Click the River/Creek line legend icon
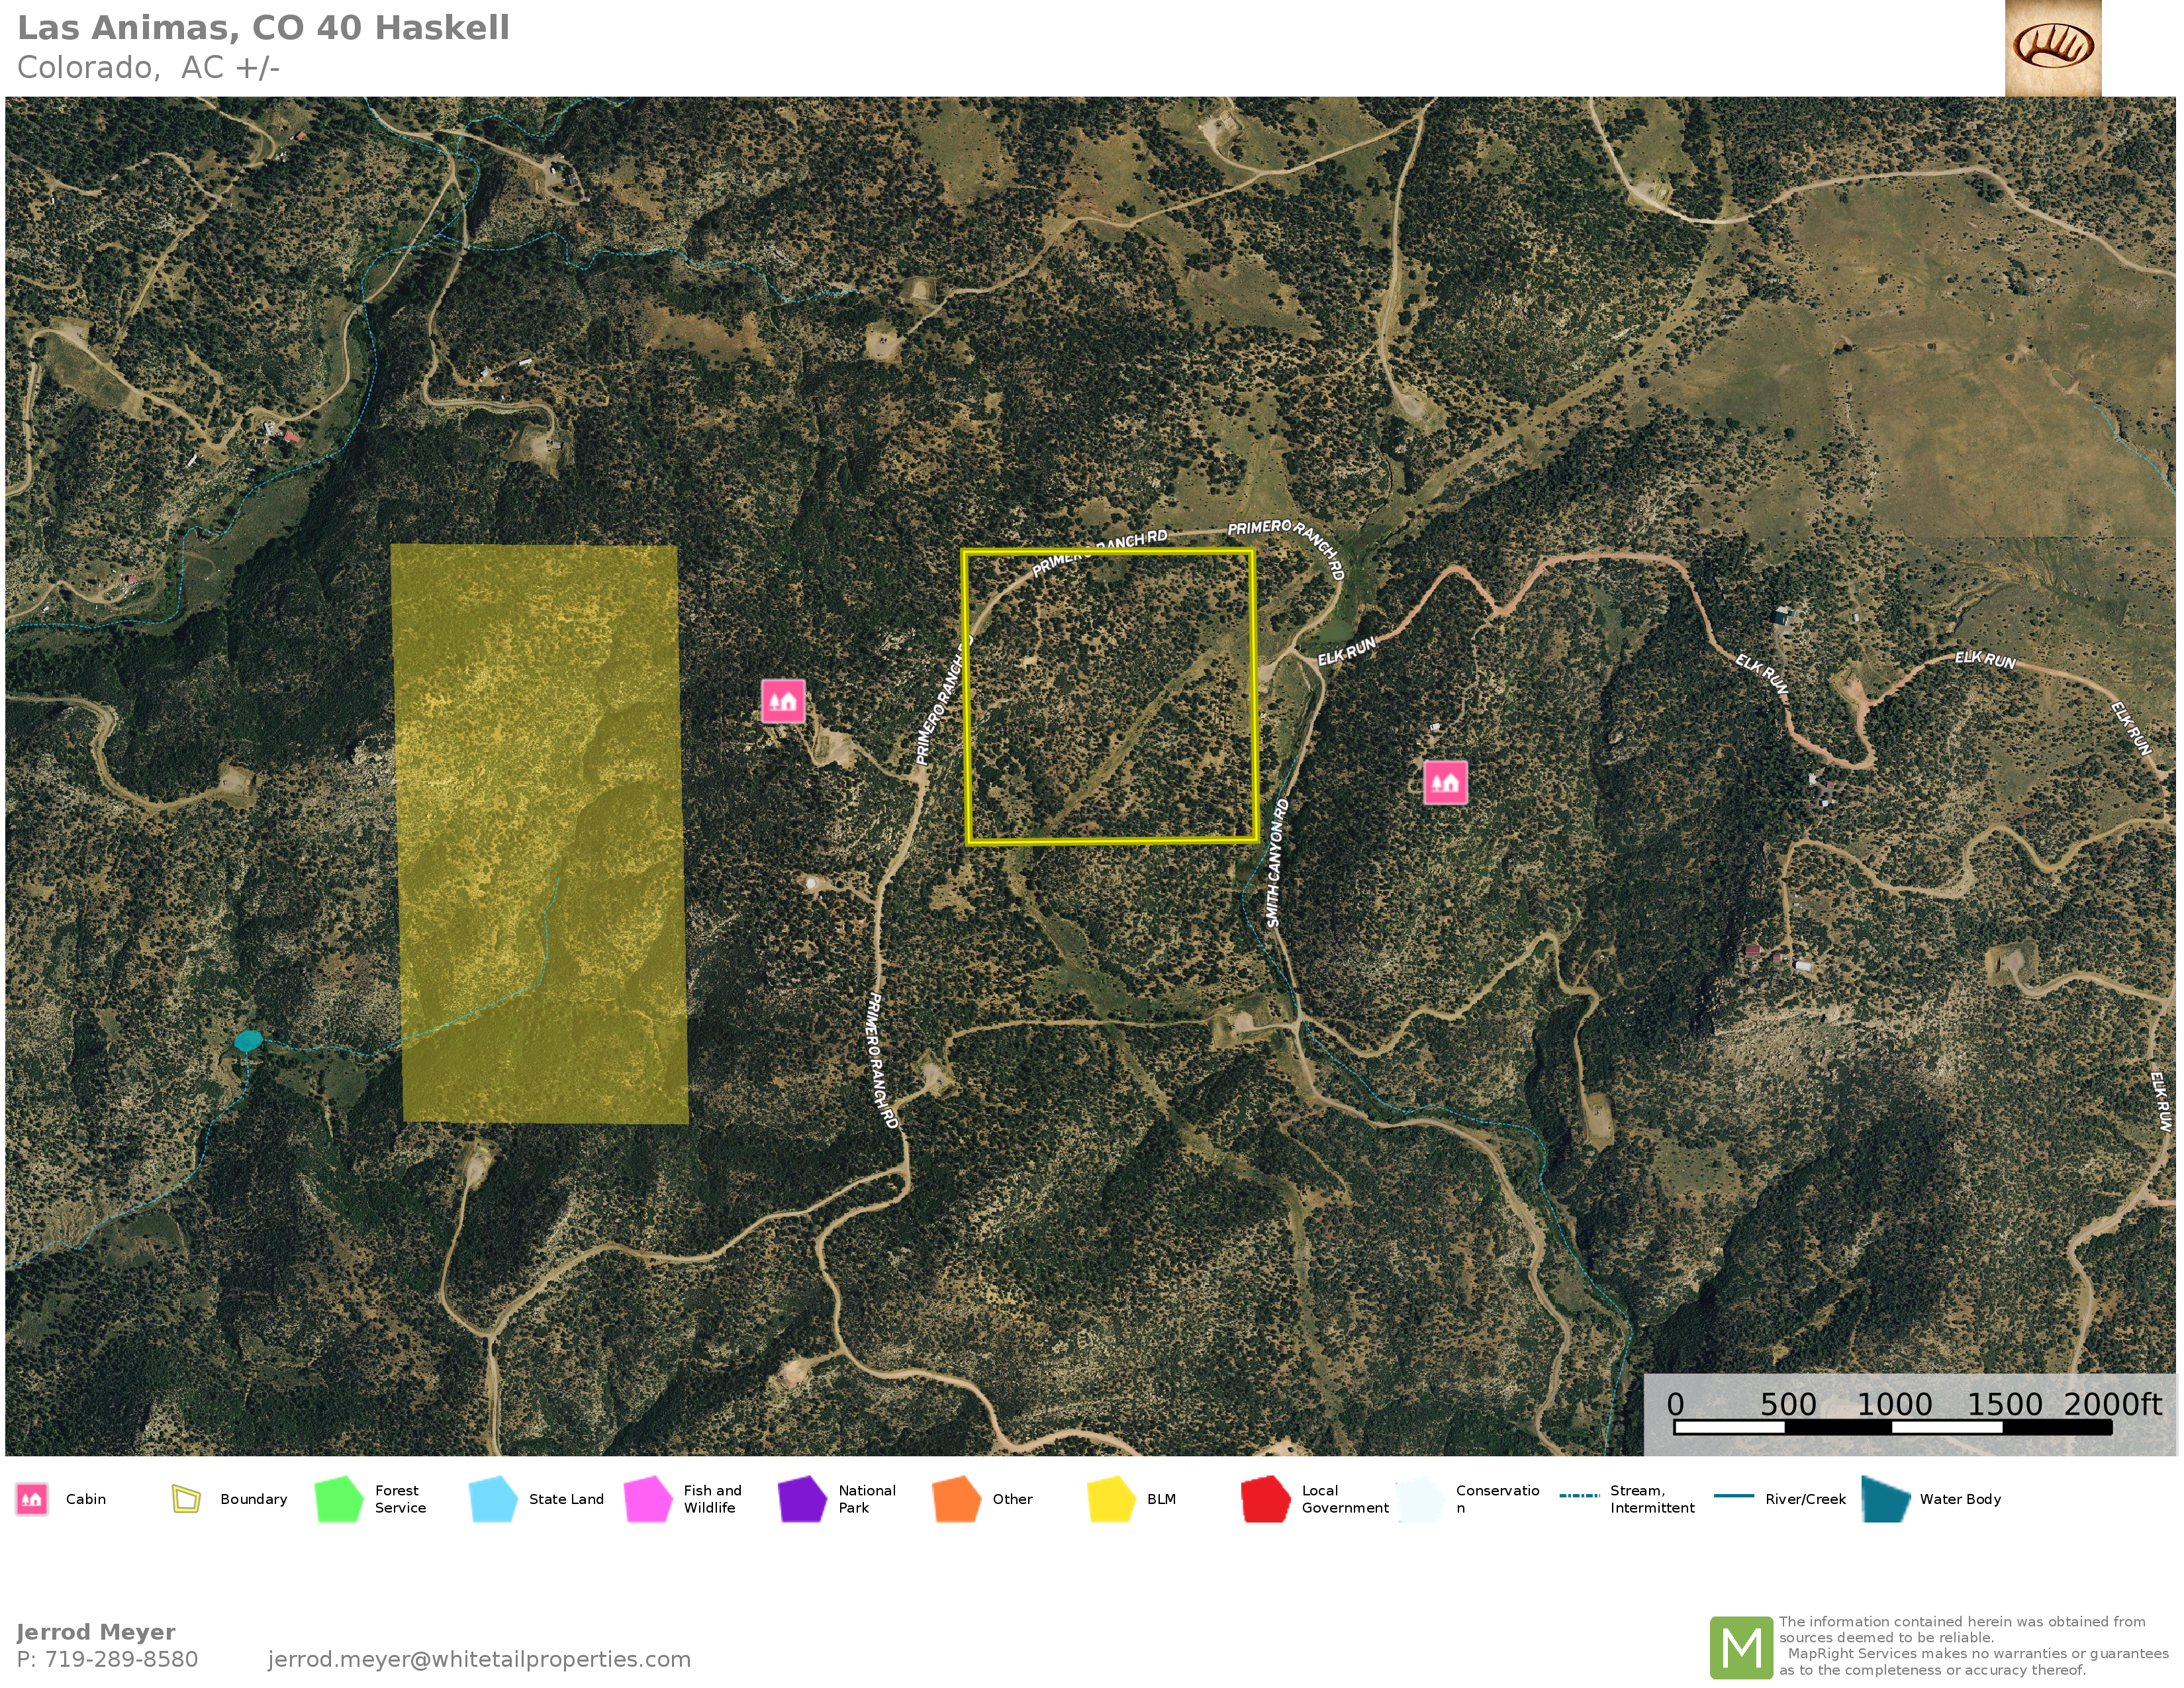Image resolution: width=2184 pixels, height=1688 pixels. tap(1733, 1496)
